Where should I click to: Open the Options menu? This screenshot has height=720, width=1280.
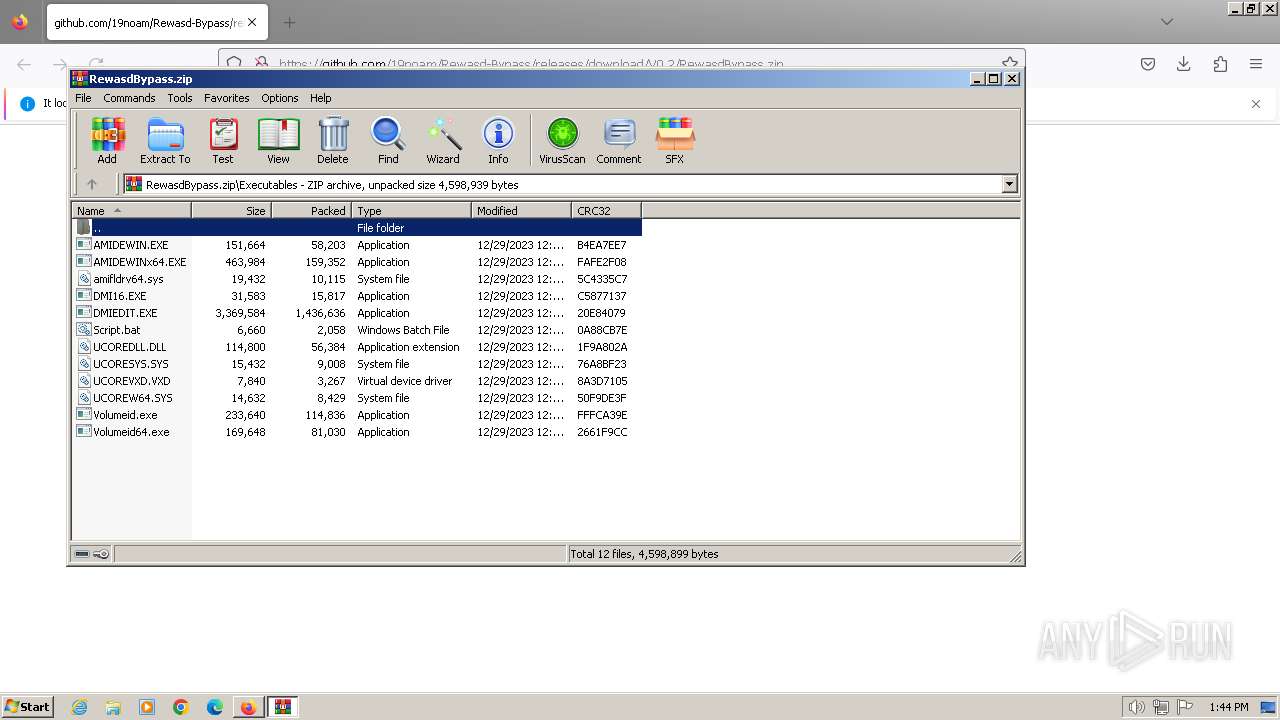[280, 98]
